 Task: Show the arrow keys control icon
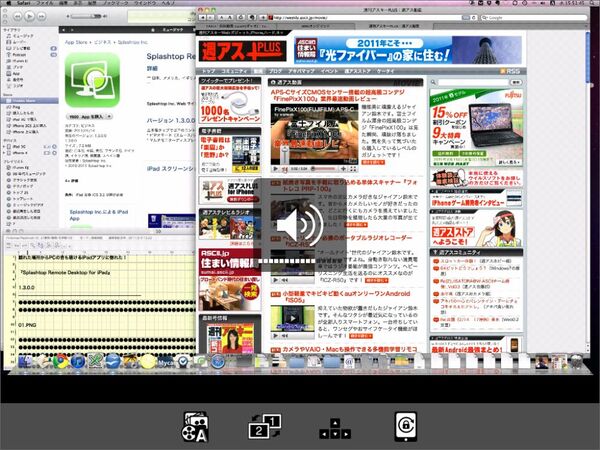coord(335,429)
